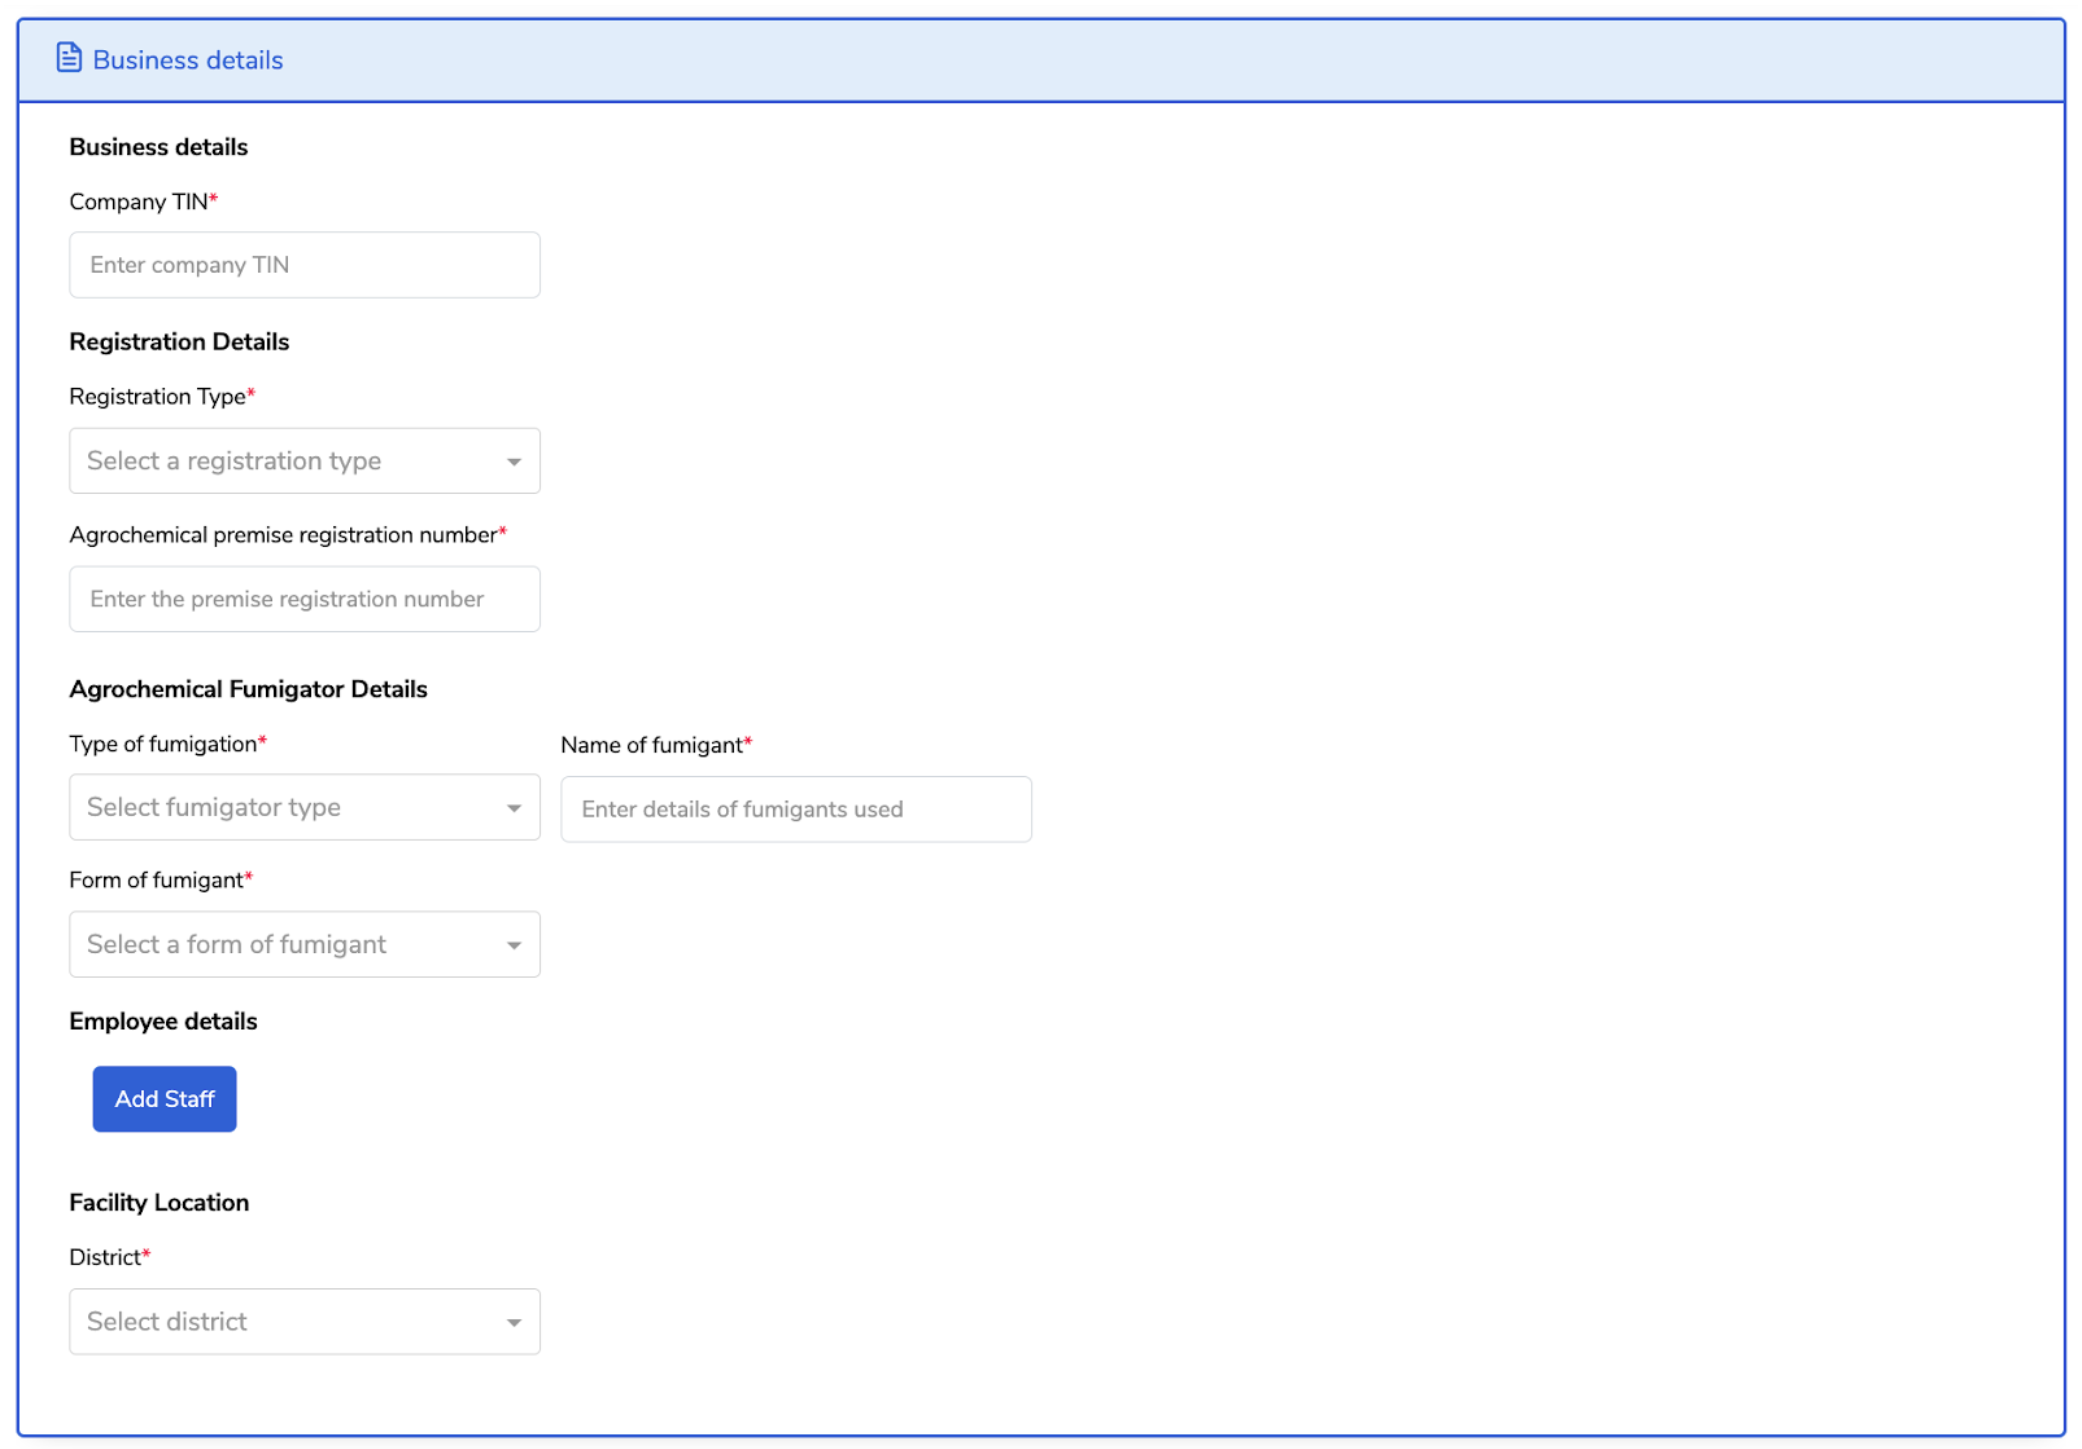The image size is (2082, 1449).
Task: Click the district dropdown caret arrow
Action: click(x=514, y=1322)
